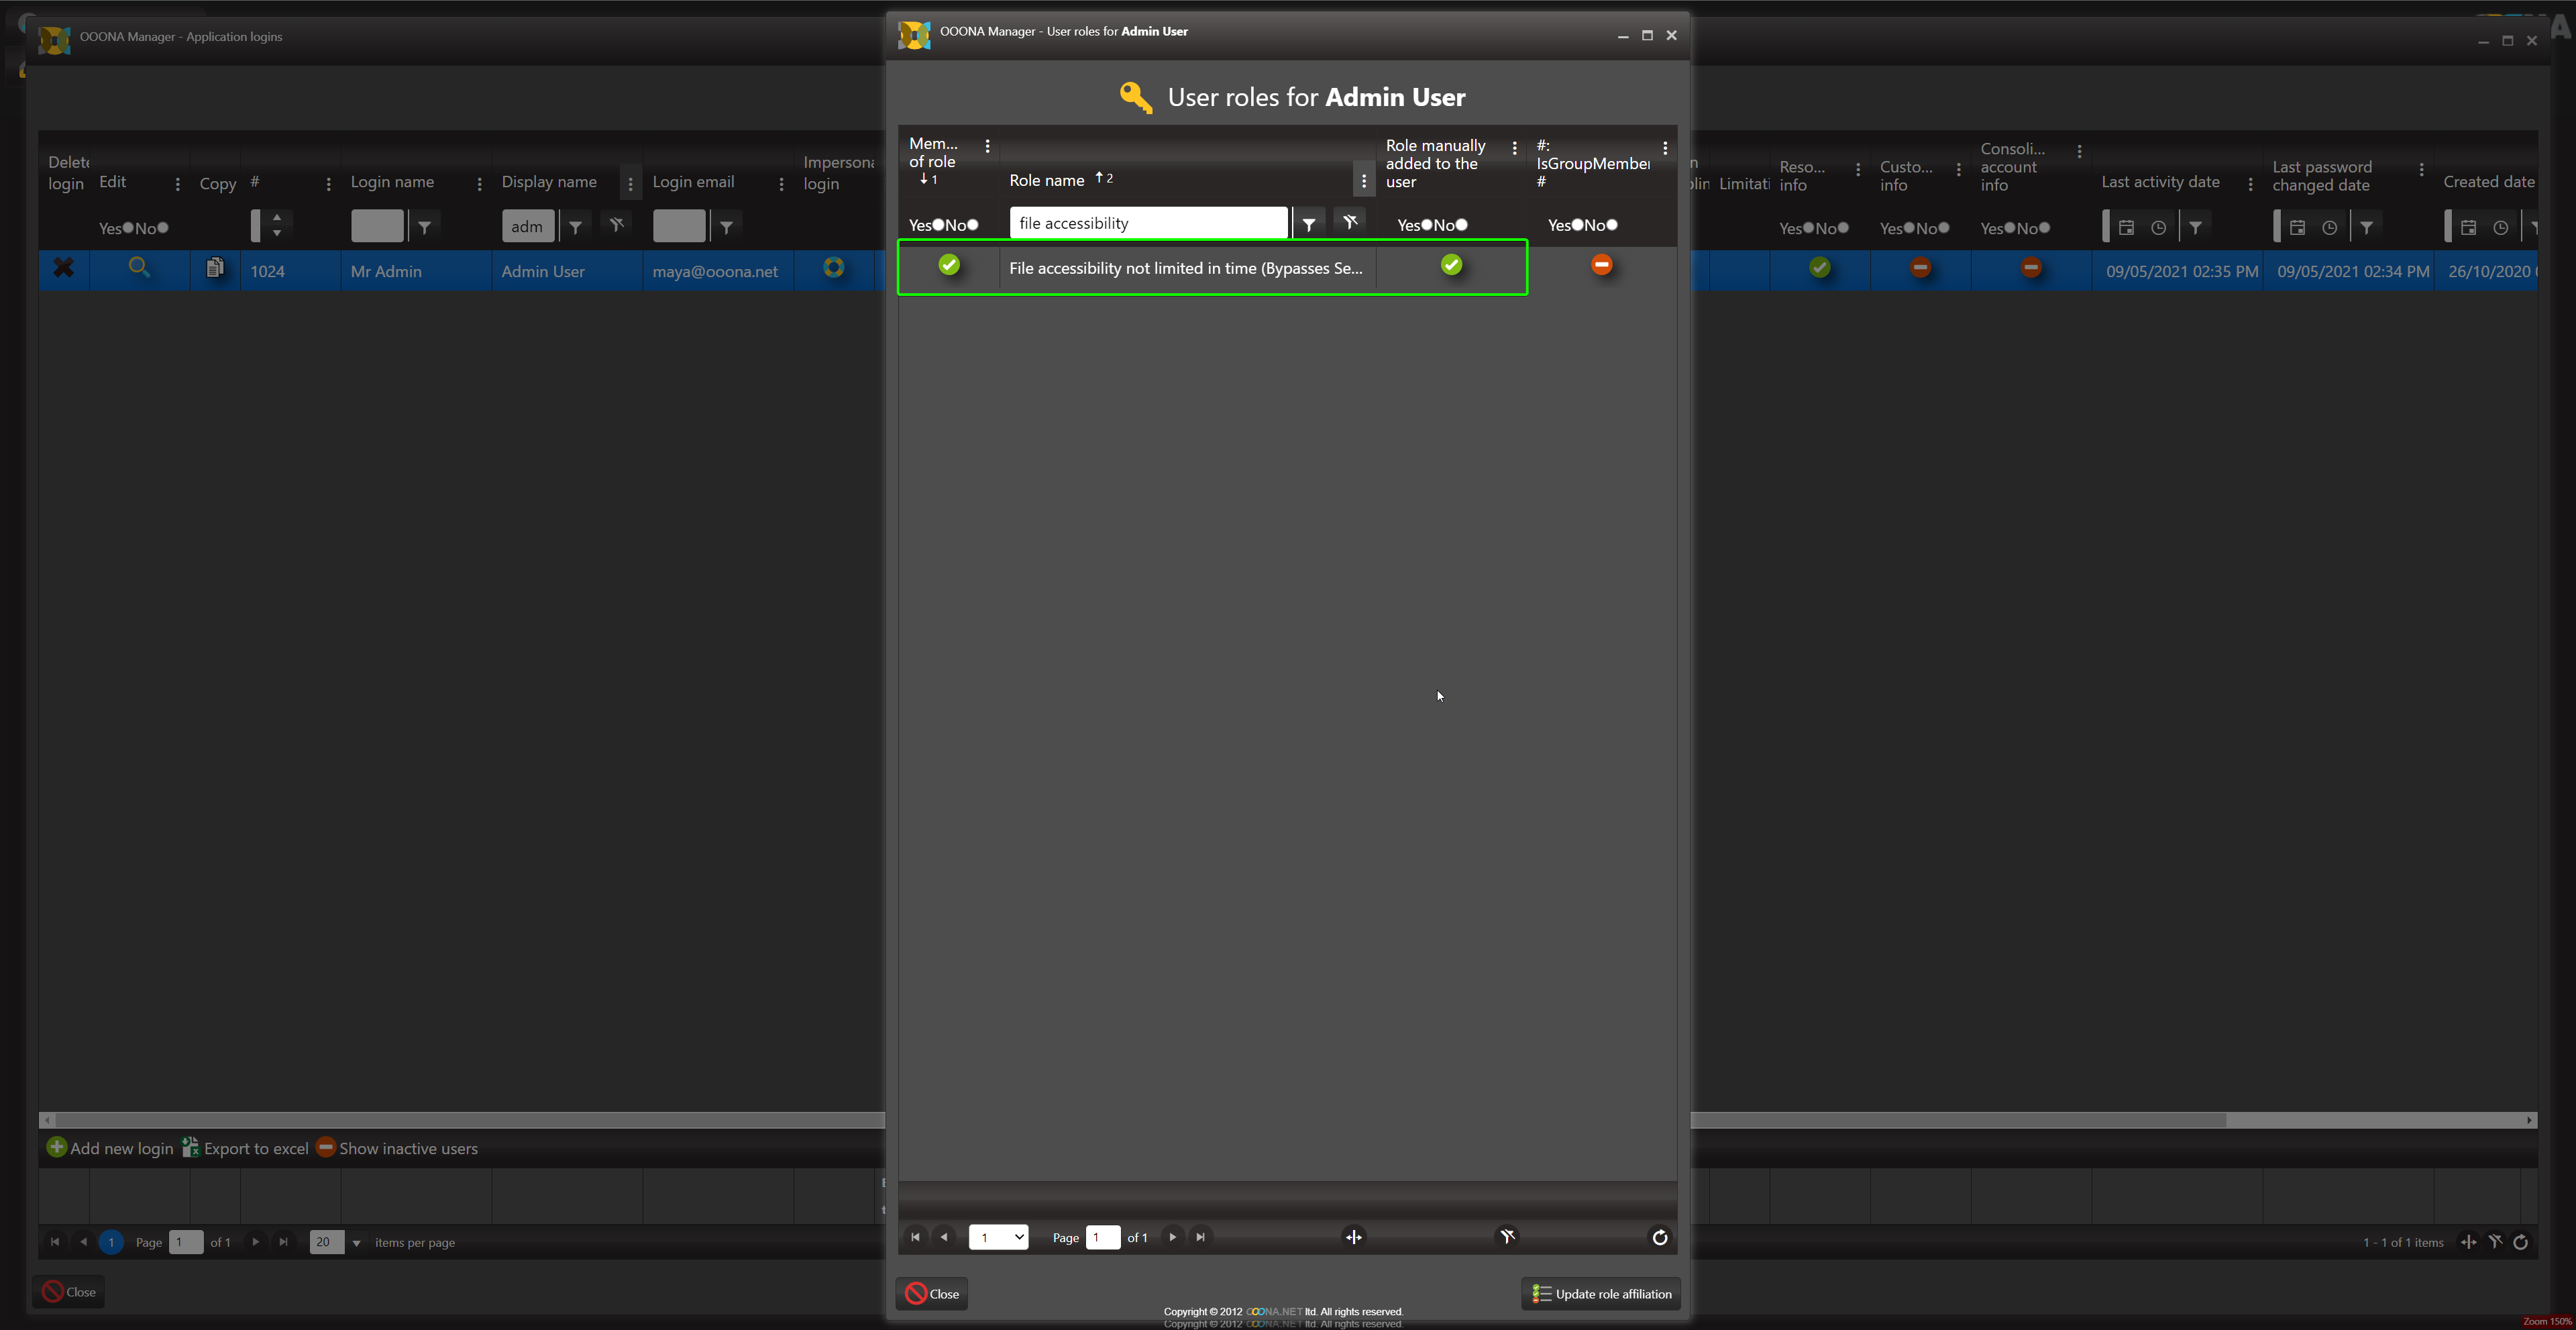
Task: Select Yes radio for Member of role filter
Action: point(938,225)
